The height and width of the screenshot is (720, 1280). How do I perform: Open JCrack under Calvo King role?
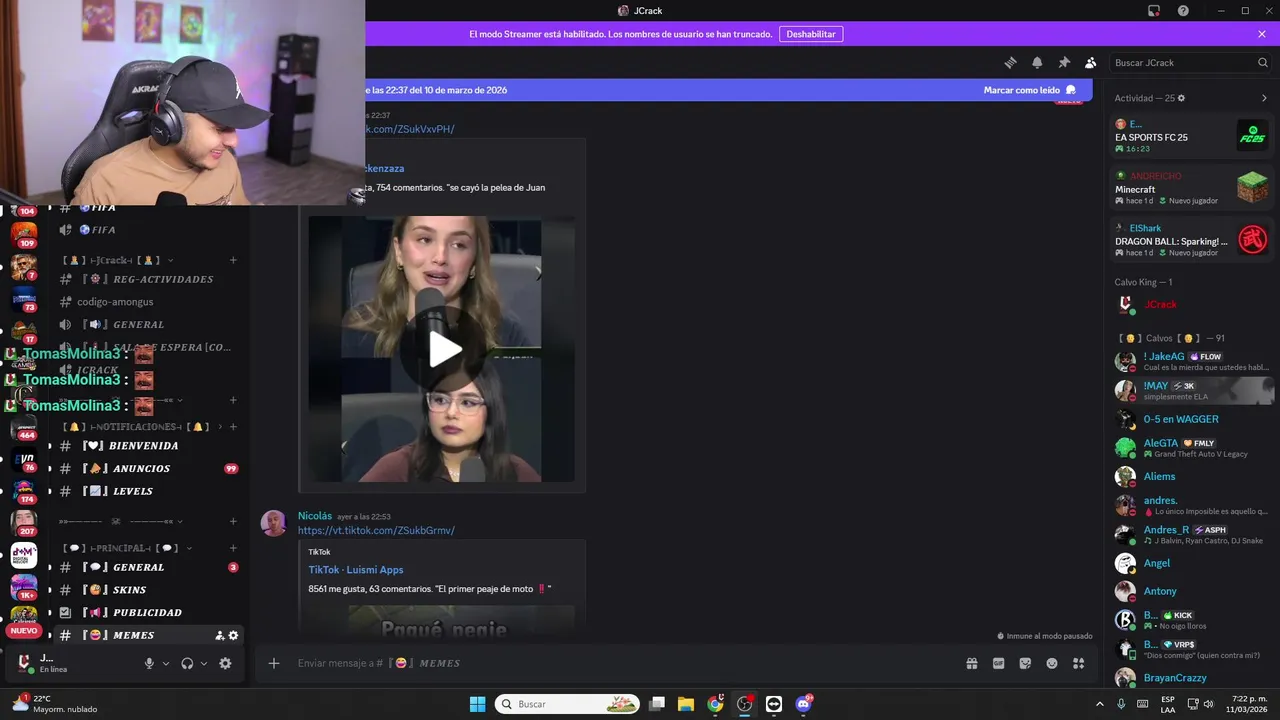point(1191,304)
